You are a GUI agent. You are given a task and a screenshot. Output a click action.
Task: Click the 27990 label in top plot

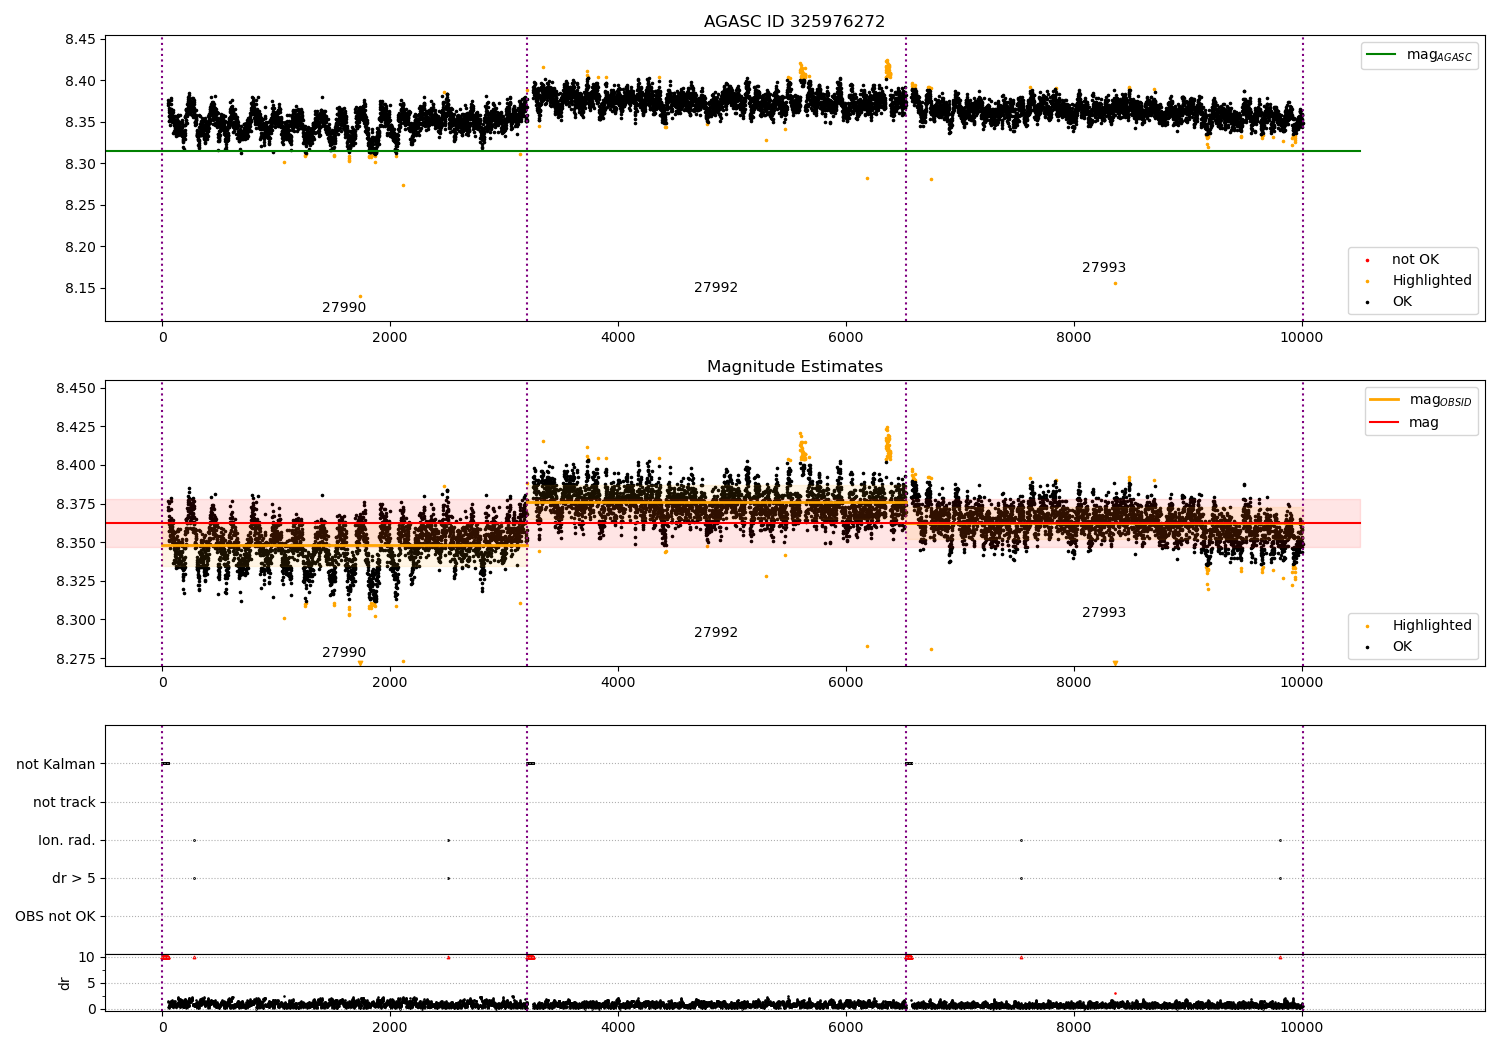point(344,308)
